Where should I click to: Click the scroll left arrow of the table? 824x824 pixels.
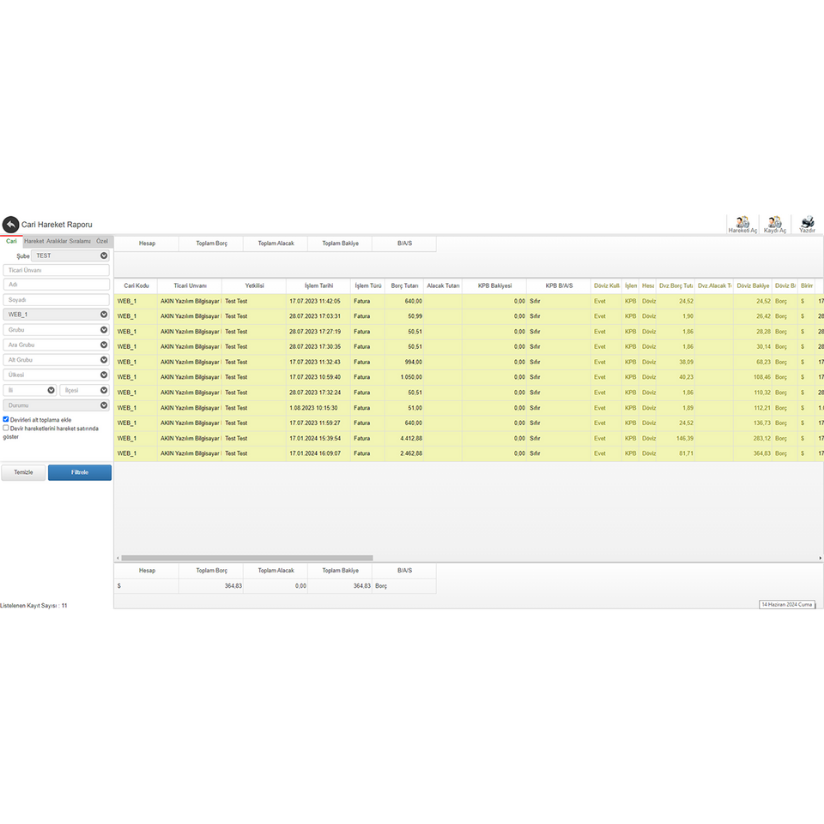tap(117, 558)
